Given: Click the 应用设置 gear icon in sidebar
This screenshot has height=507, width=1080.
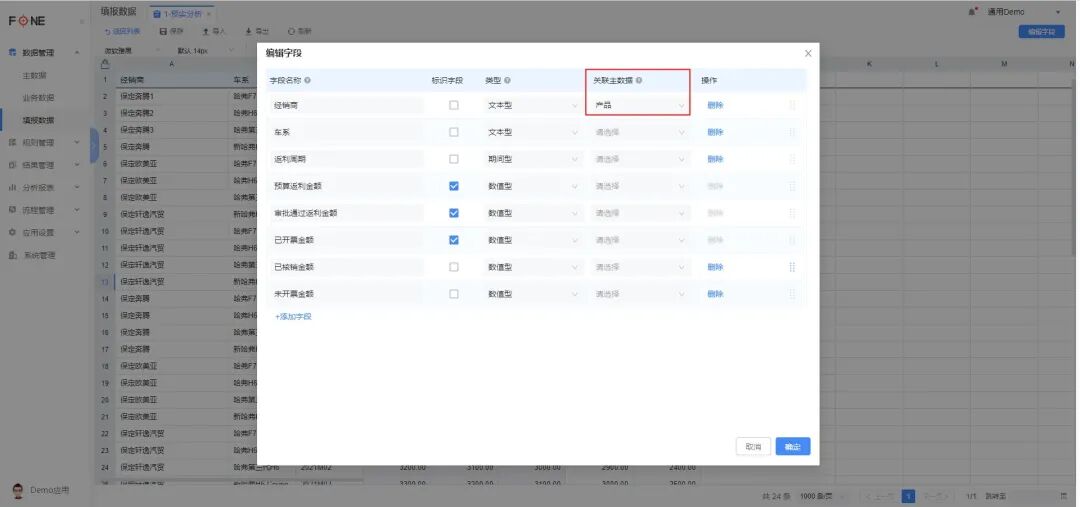Looking at the screenshot, I should click(12, 233).
